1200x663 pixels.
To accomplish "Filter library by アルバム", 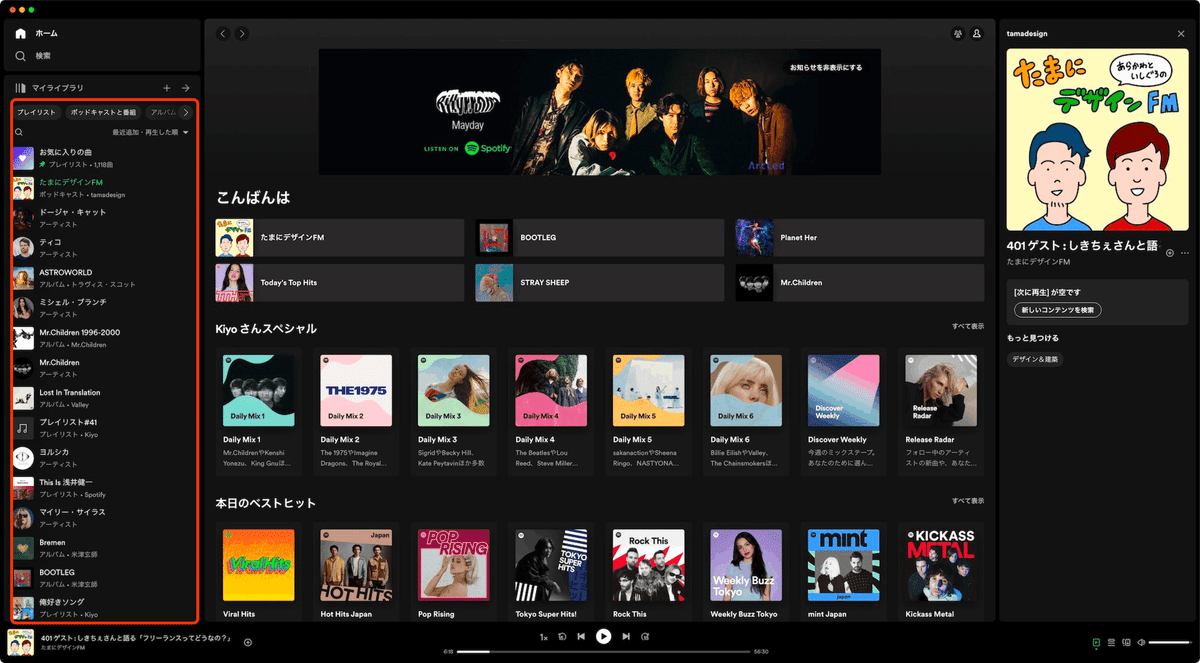I will point(161,112).
